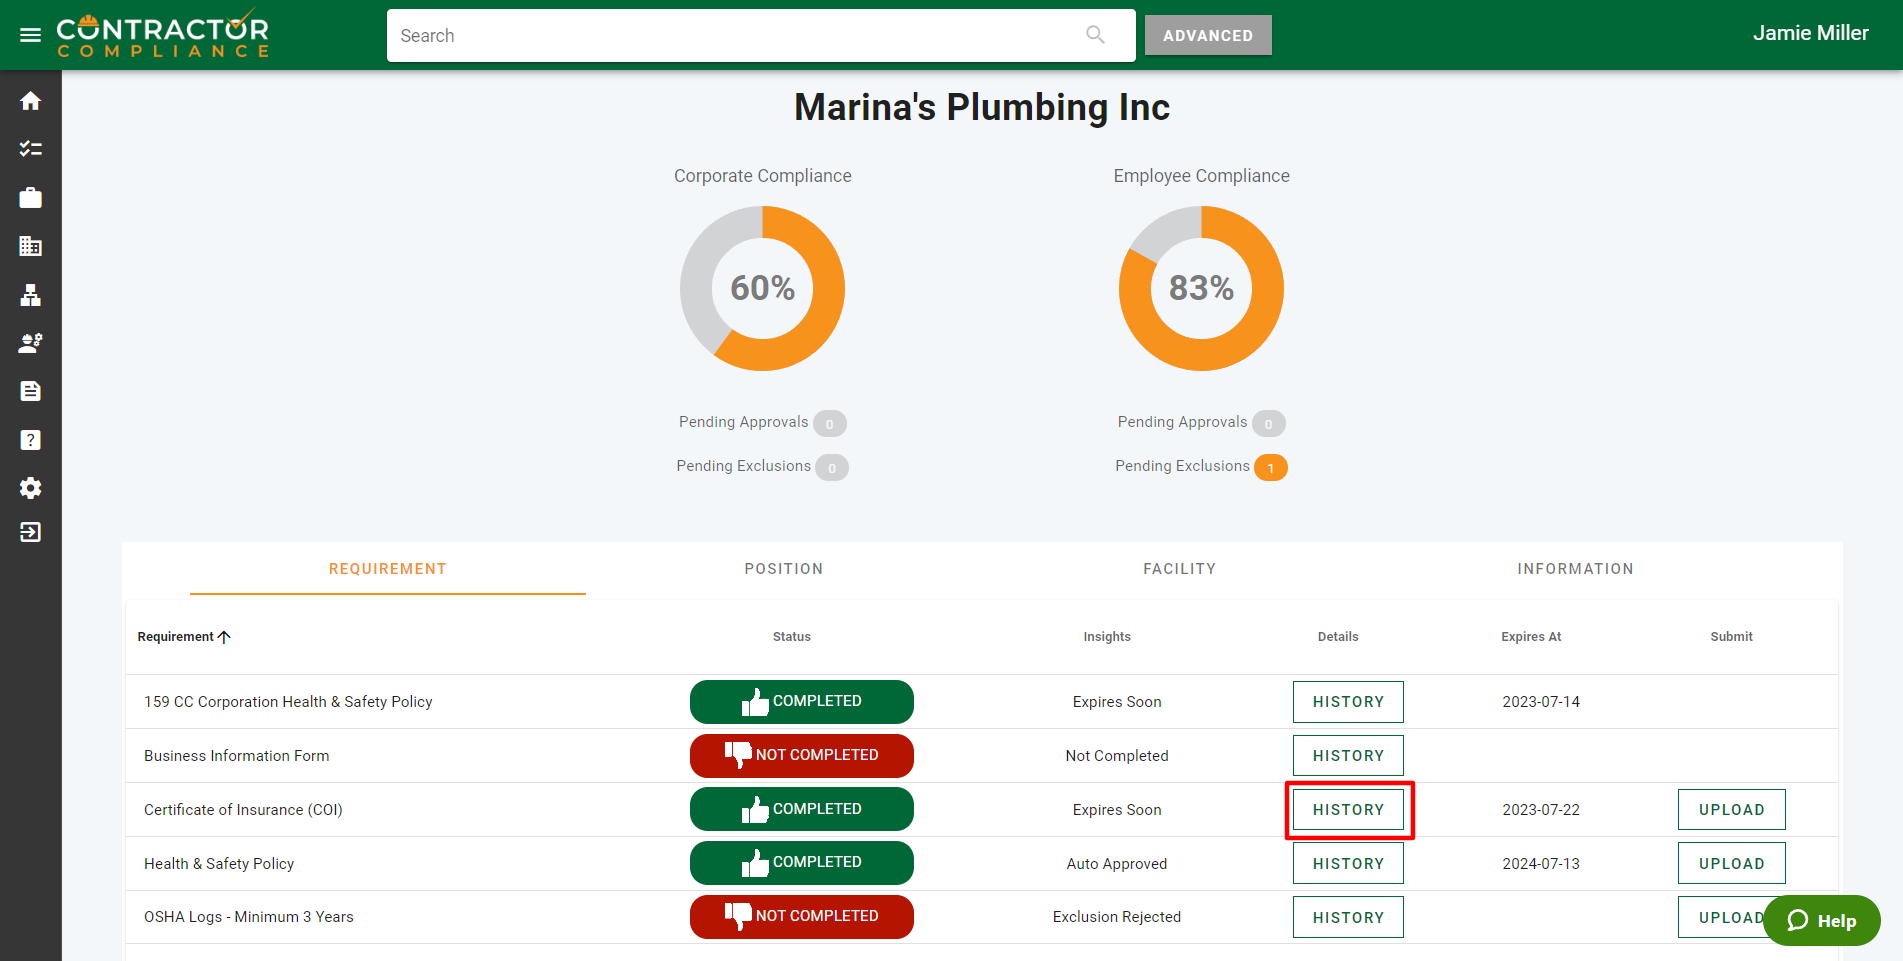
Task: Switch to the Facility tab
Action: 1179,569
